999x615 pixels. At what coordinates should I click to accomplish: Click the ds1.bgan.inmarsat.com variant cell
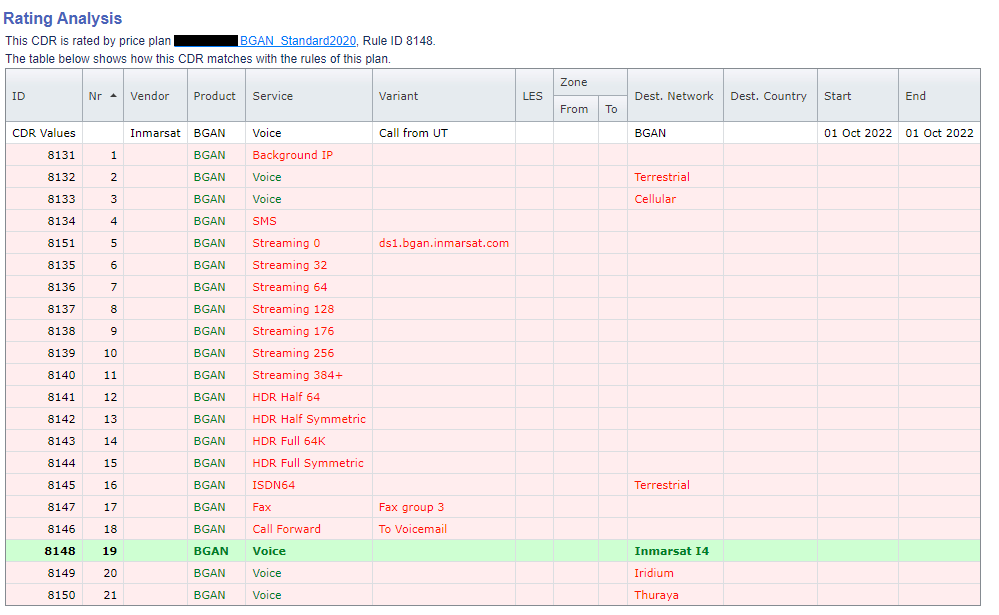click(443, 243)
